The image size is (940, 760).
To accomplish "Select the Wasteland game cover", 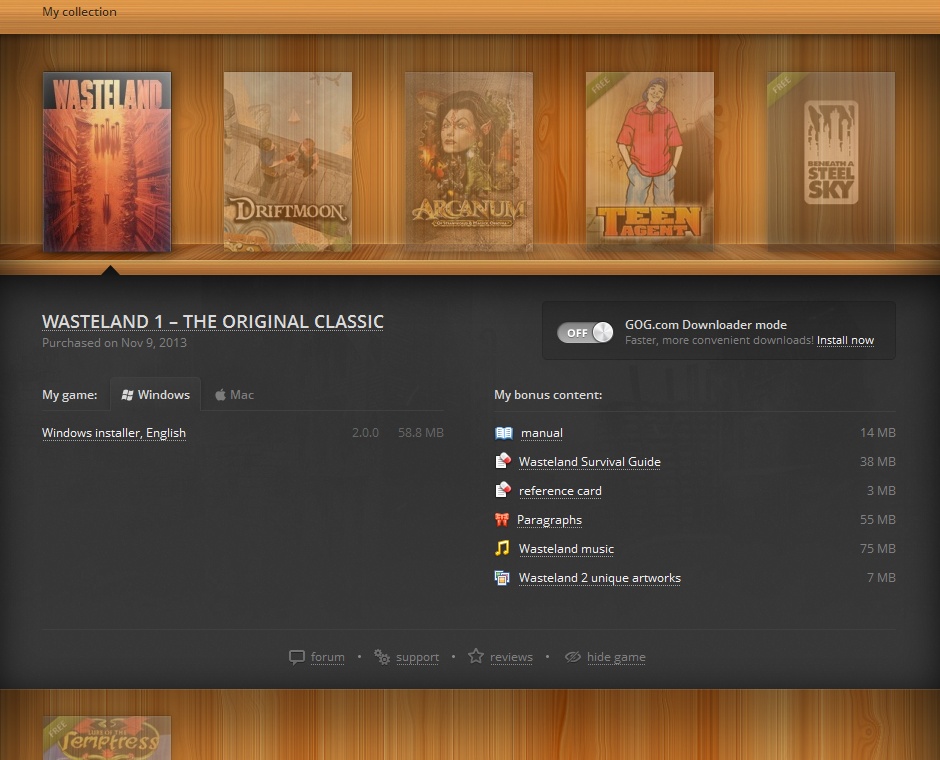I will click(x=107, y=162).
